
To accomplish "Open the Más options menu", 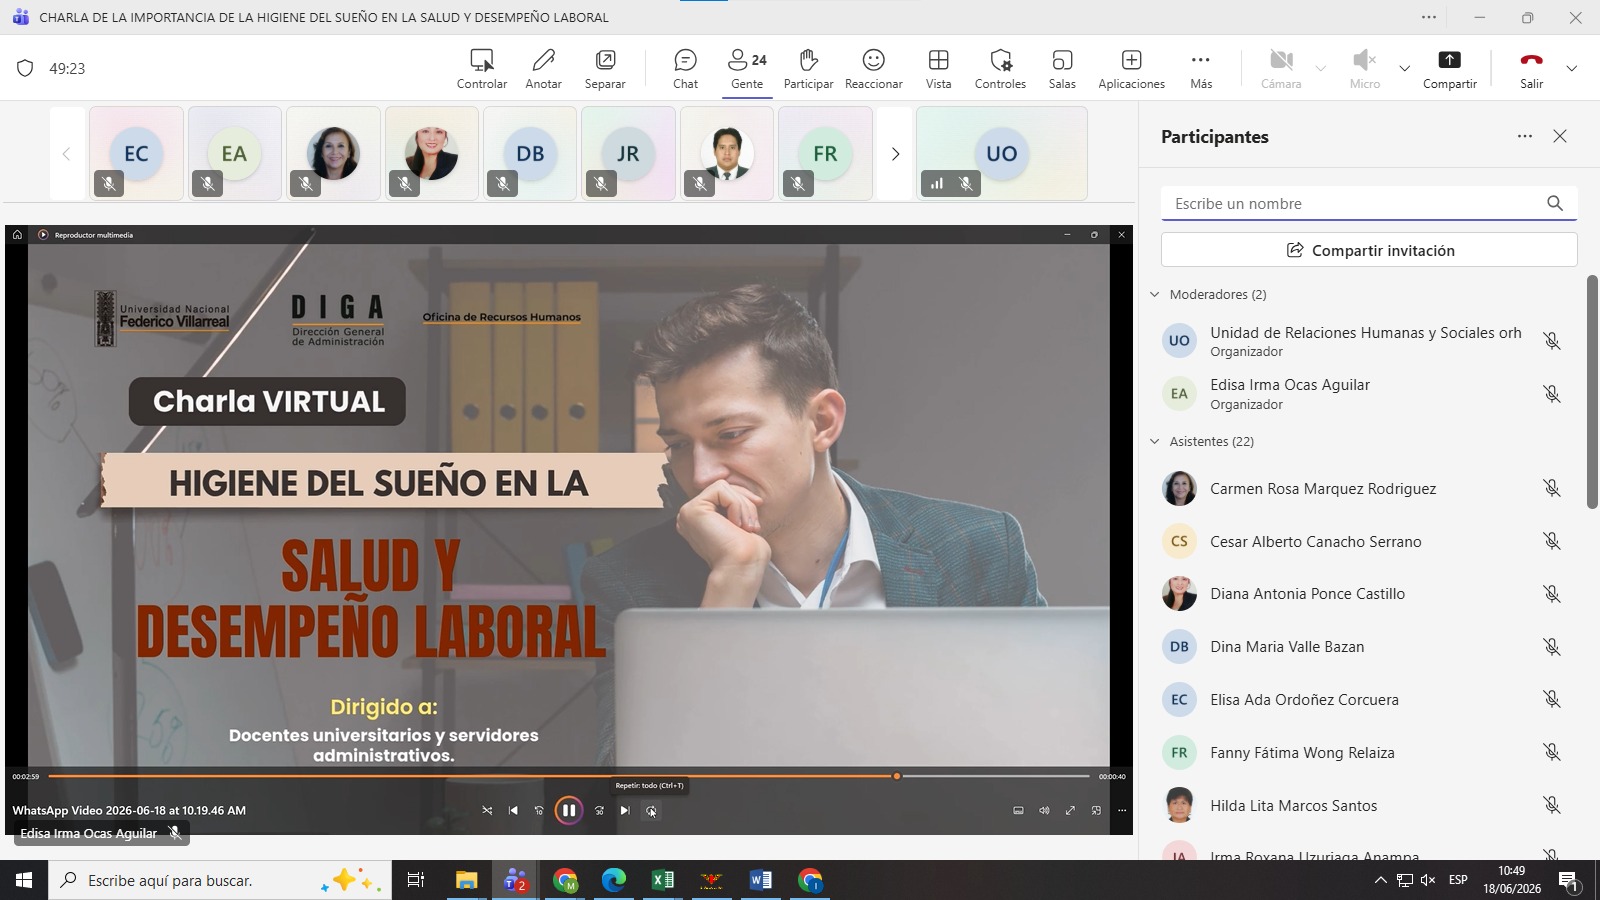I will tap(1201, 69).
